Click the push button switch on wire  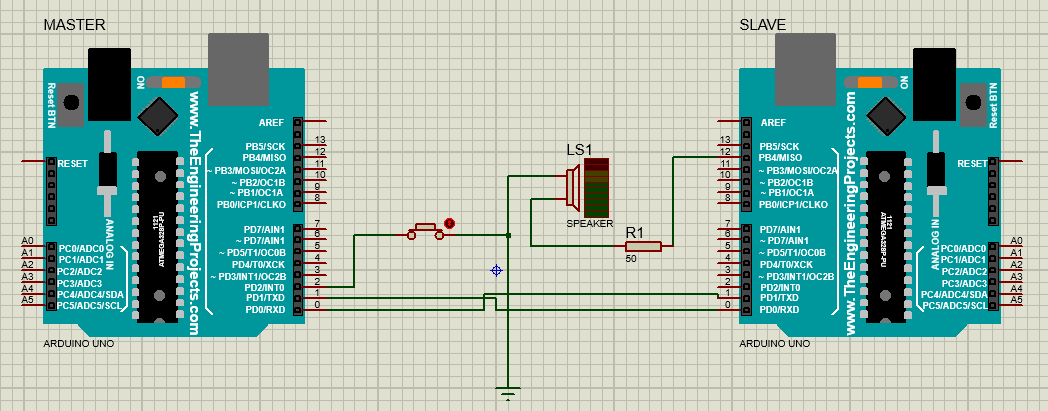[x=425, y=231]
